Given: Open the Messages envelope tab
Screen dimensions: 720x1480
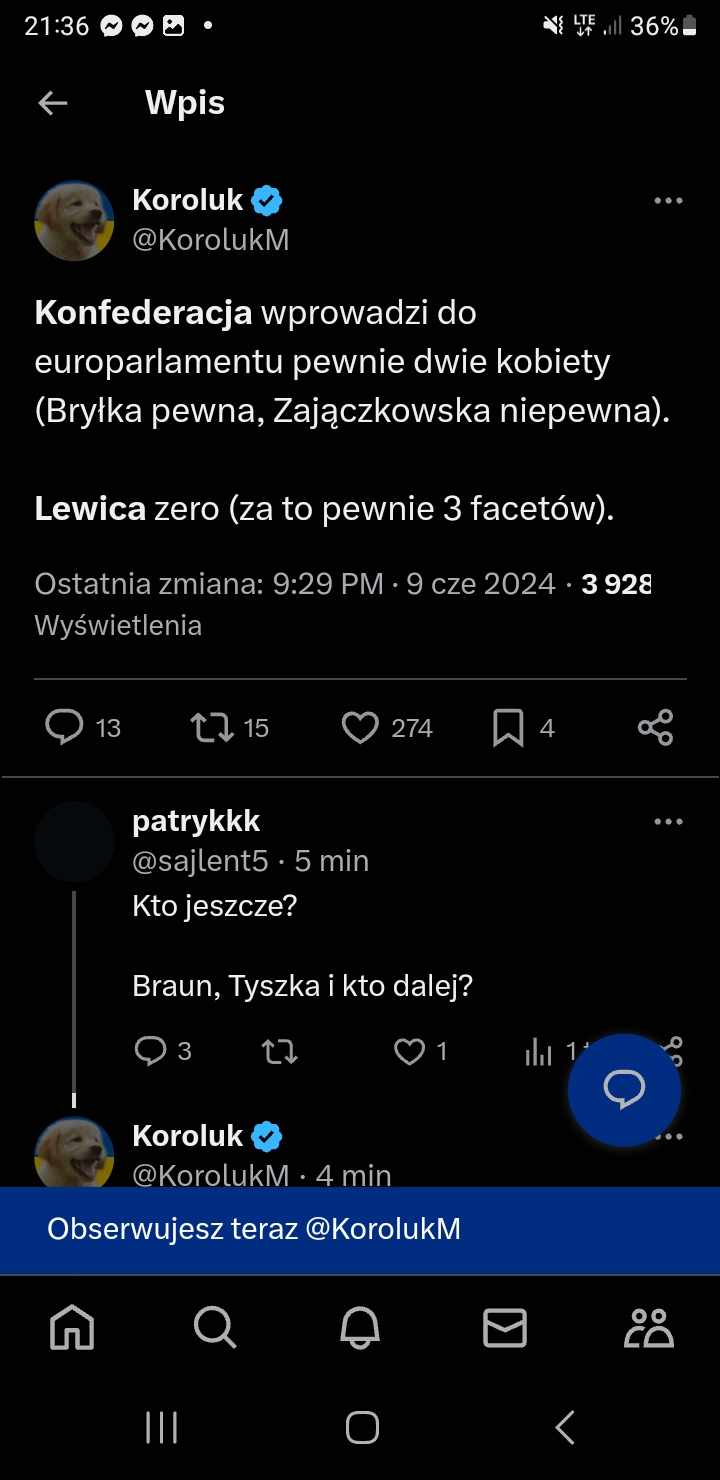Looking at the screenshot, I should pyautogui.click(x=505, y=1329).
